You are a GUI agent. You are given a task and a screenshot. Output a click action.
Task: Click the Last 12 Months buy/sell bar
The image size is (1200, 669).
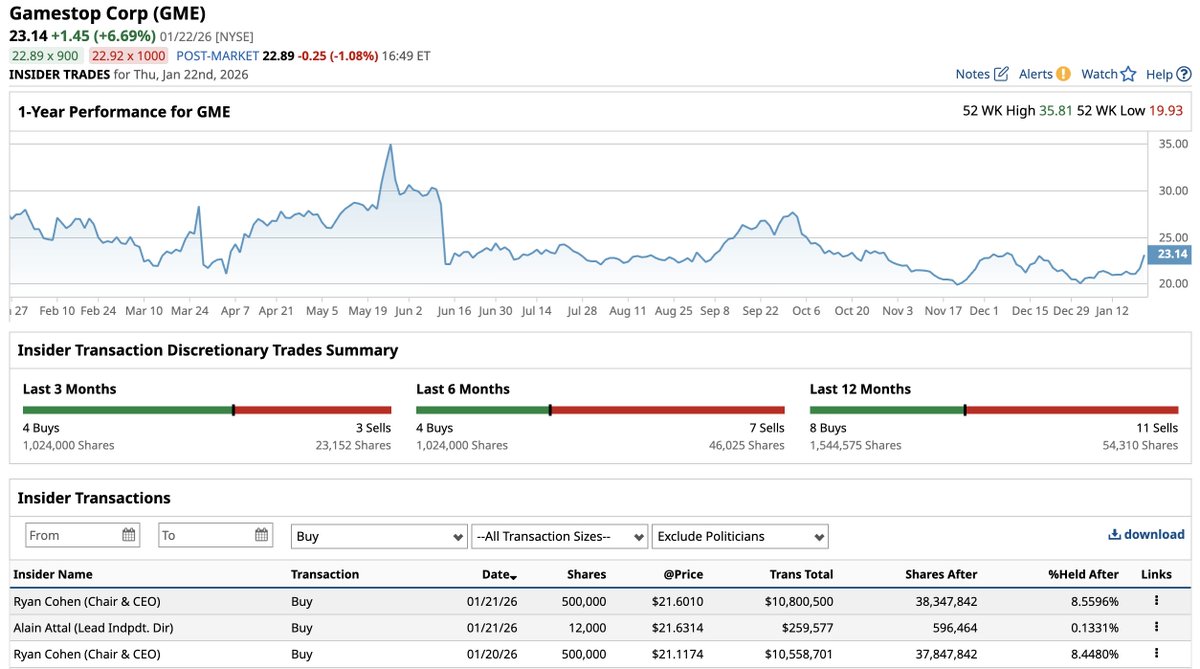point(994,410)
